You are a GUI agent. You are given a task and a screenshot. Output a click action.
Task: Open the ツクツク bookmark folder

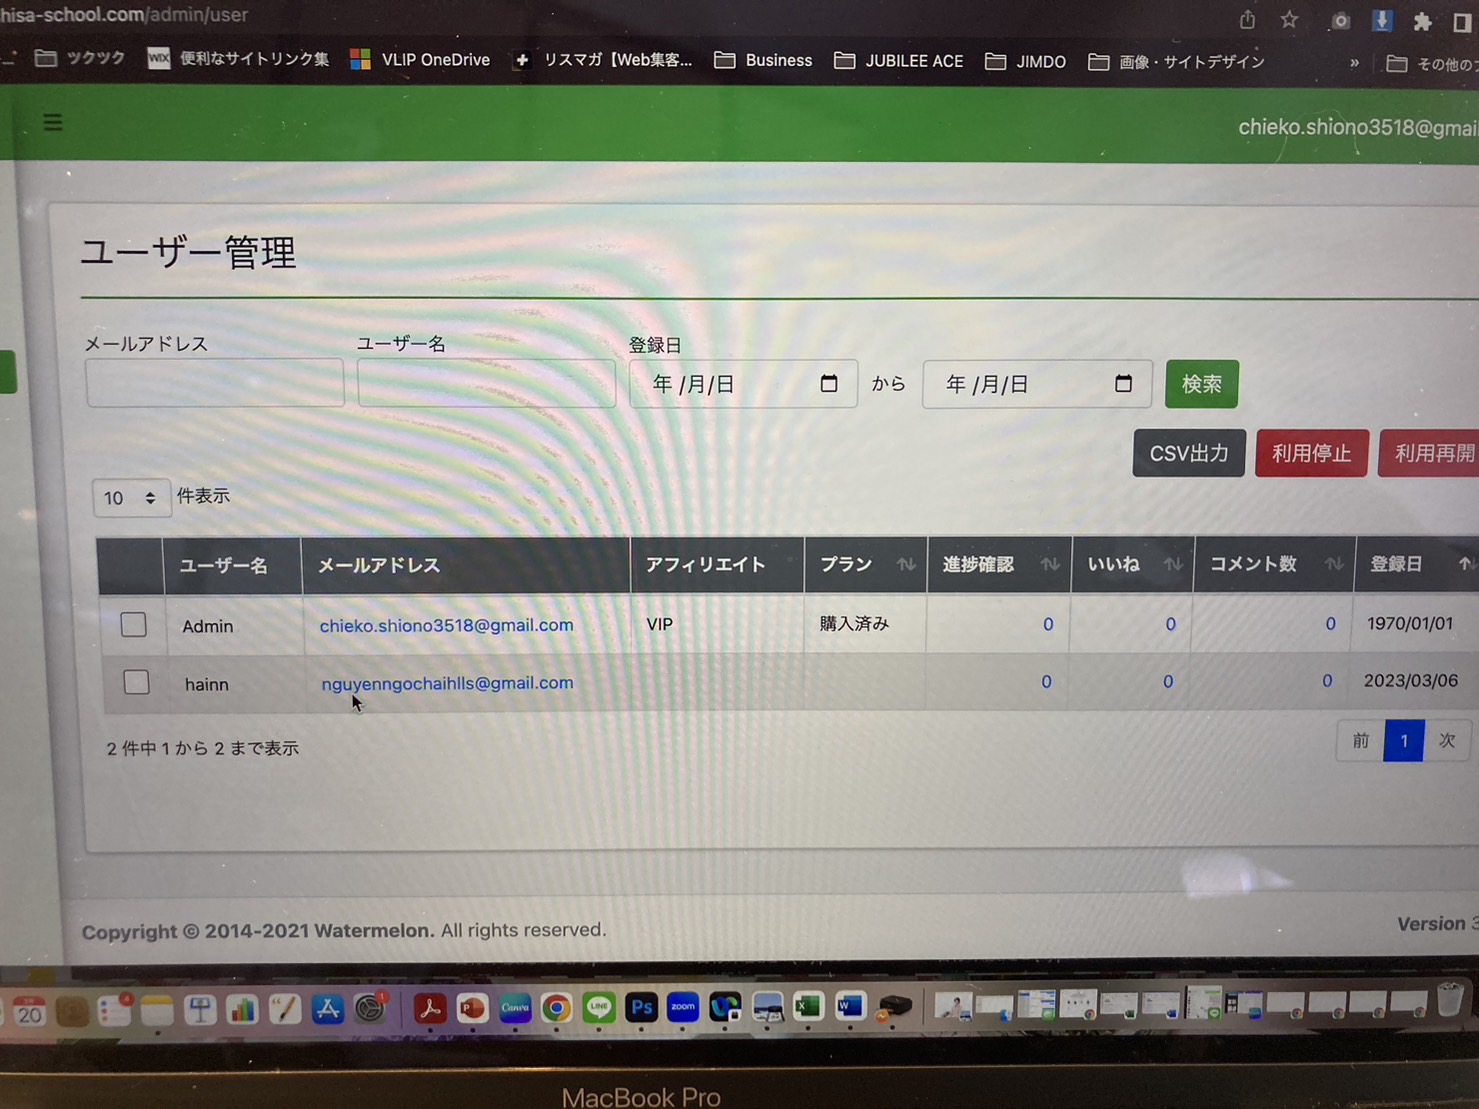pos(80,58)
